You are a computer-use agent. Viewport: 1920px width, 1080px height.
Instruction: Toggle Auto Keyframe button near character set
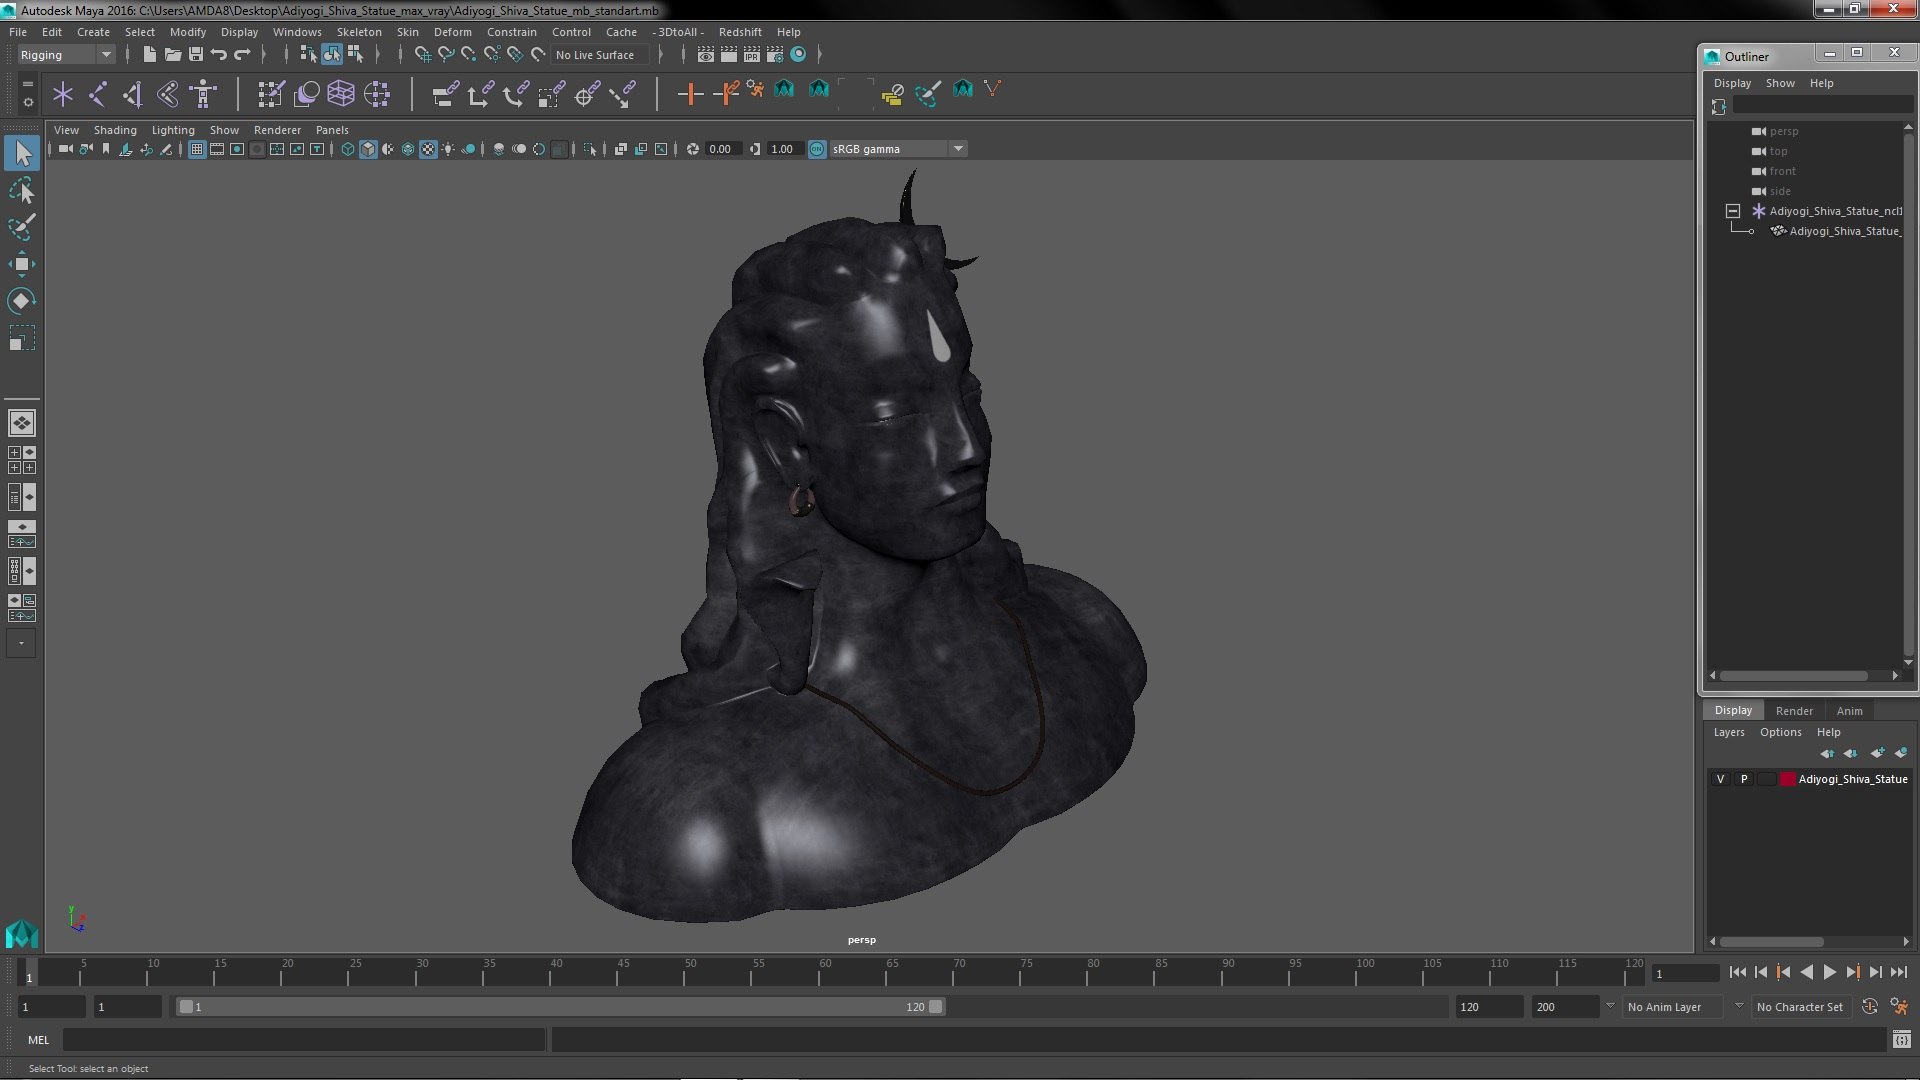click(1870, 1007)
